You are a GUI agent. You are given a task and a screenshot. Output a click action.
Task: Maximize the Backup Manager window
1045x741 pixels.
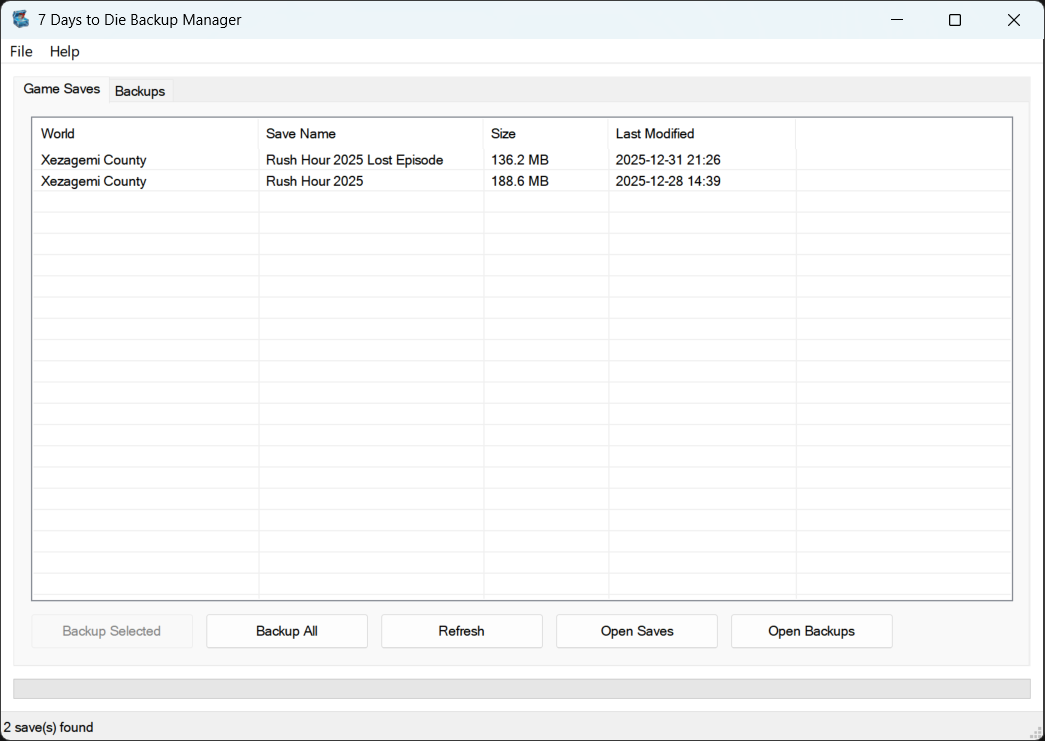click(955, 20)
